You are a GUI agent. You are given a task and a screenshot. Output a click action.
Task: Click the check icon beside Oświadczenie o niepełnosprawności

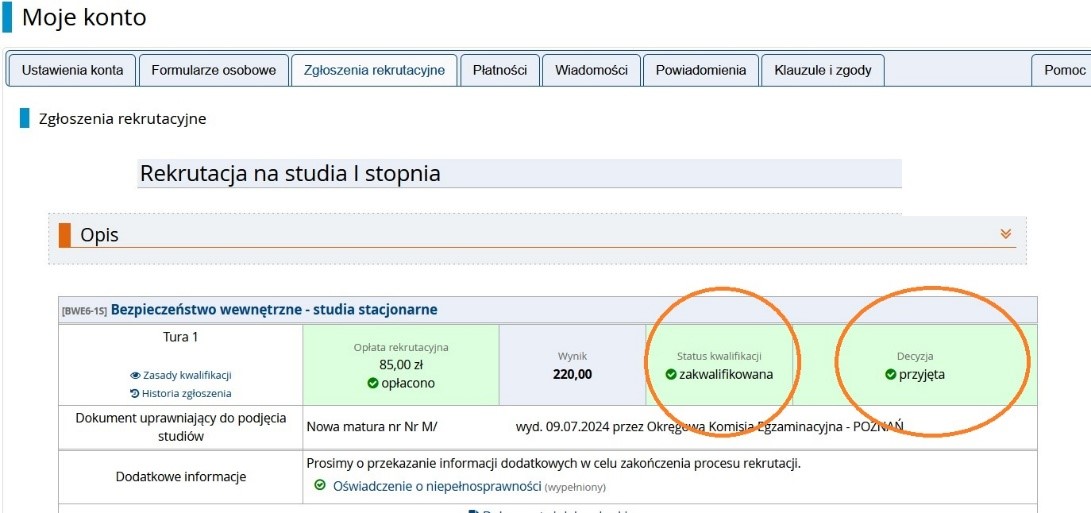pos(320,486)
